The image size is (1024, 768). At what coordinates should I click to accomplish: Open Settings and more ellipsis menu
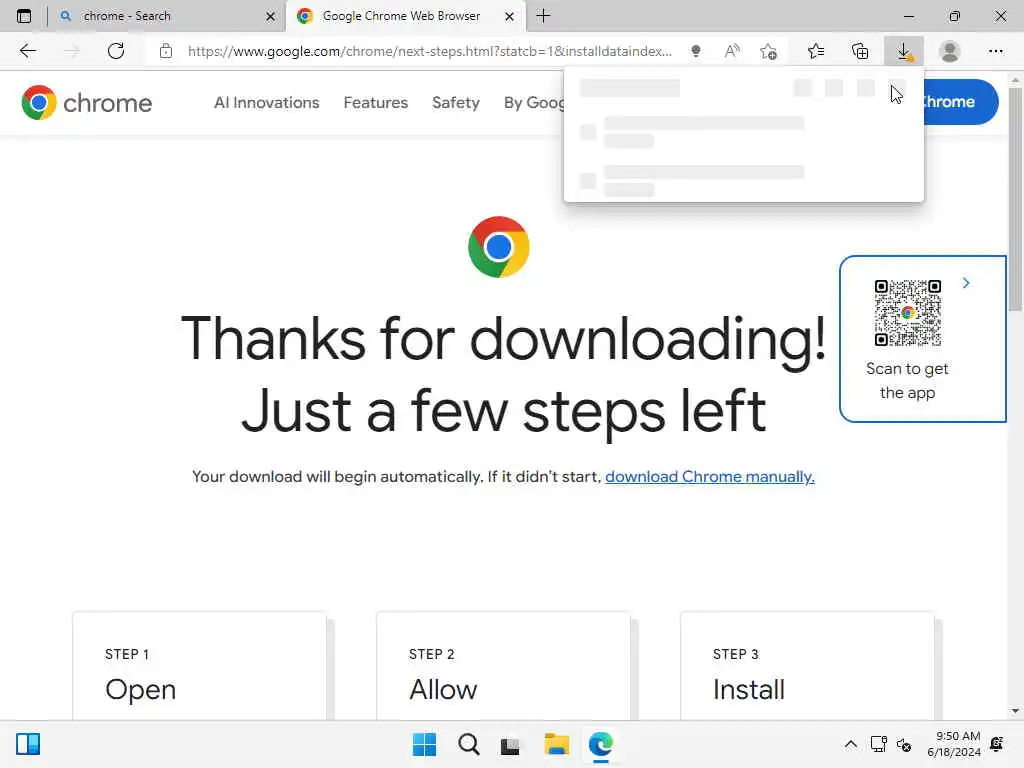(995, 51)
